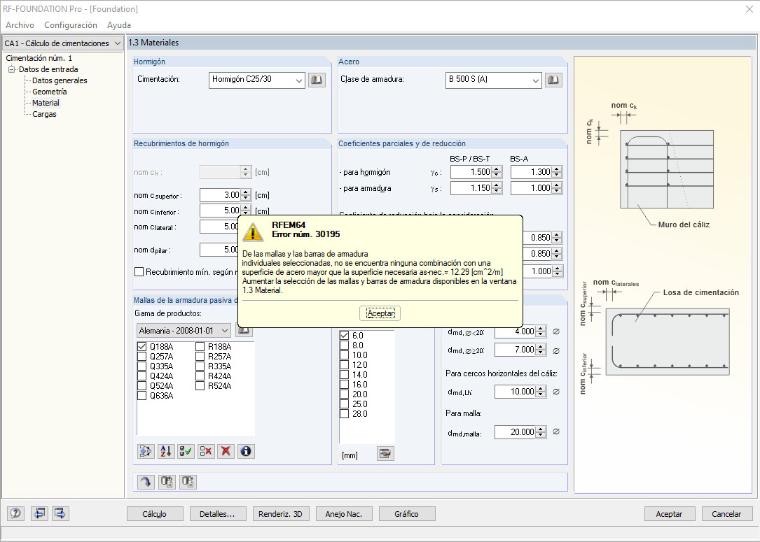The width and height of the screenshot is (760, 542).
Task: Open the Archivo menu
Action: 20,25
